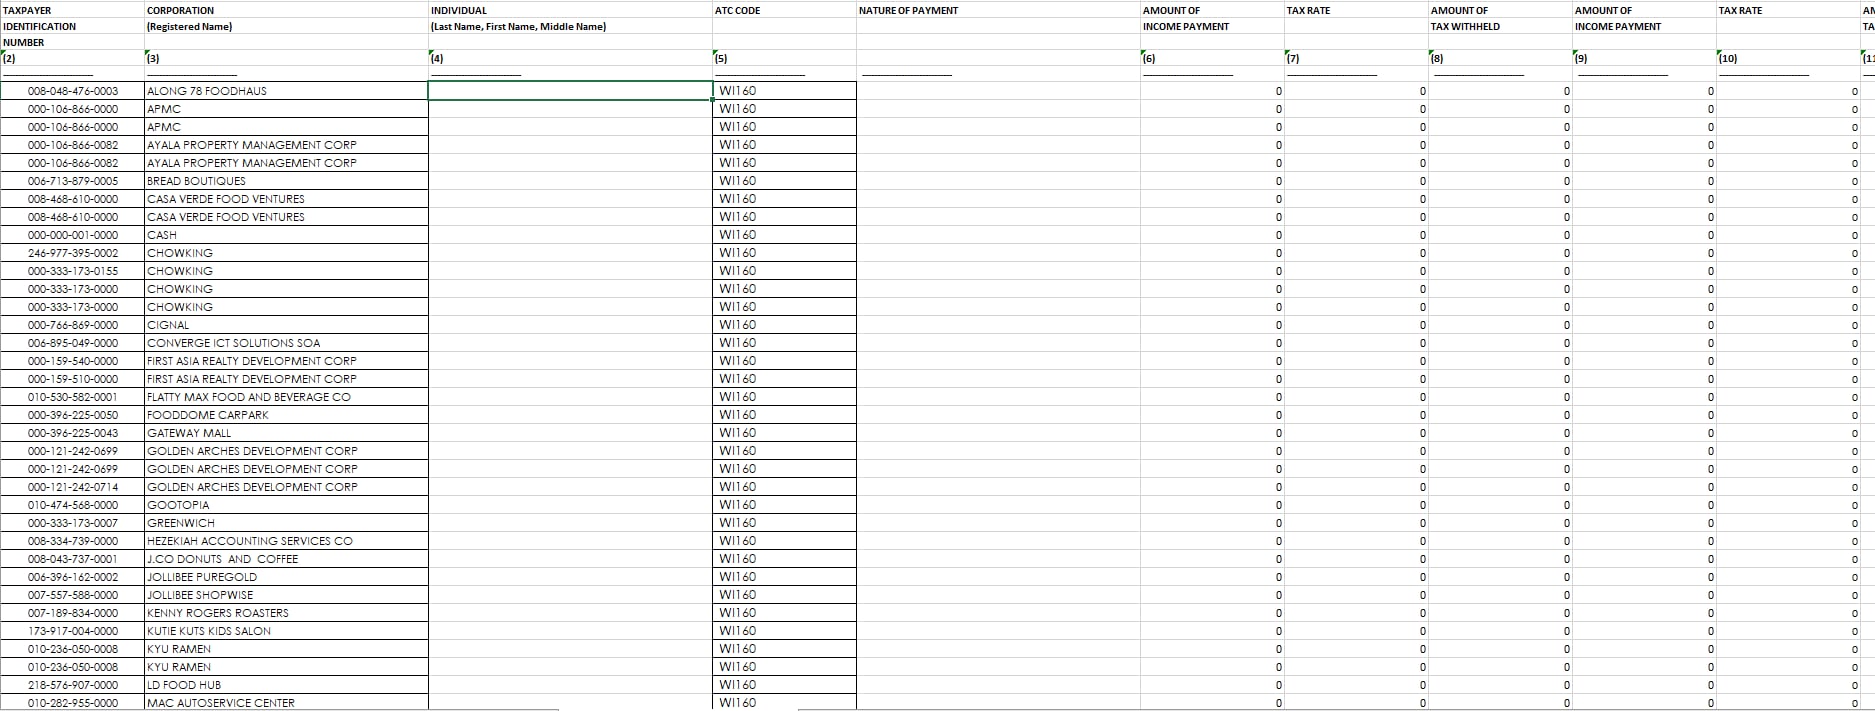Select the CASH corporation name cell

coord(286,235)
